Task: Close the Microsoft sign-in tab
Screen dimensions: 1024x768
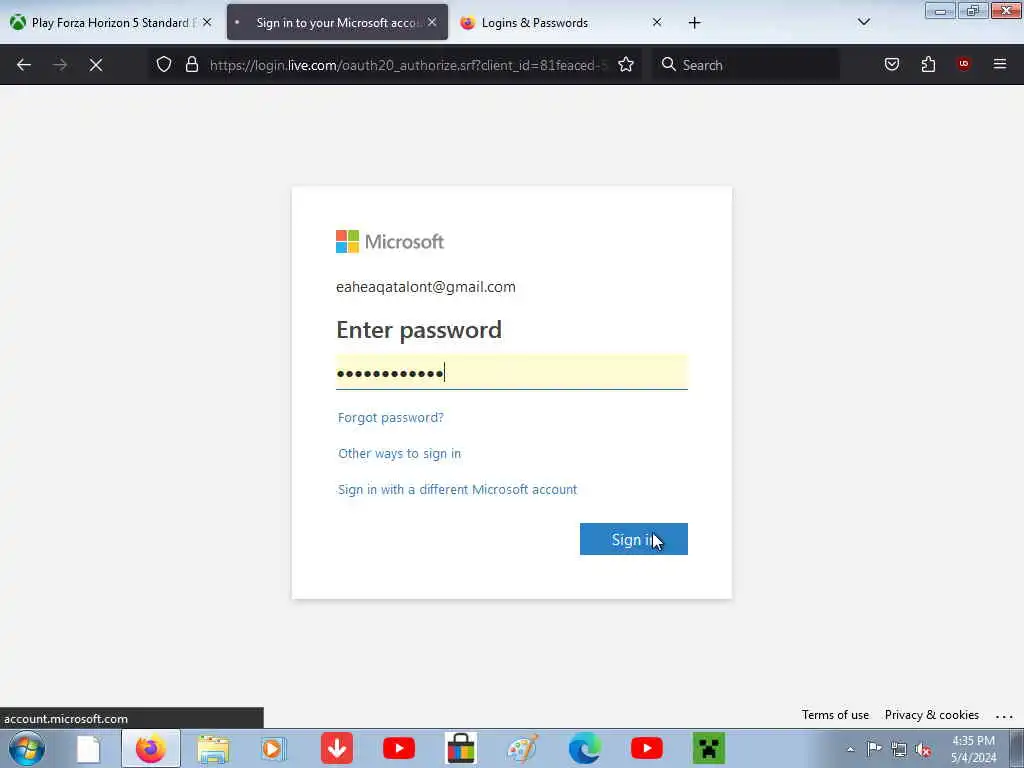Action: (432, 22)
